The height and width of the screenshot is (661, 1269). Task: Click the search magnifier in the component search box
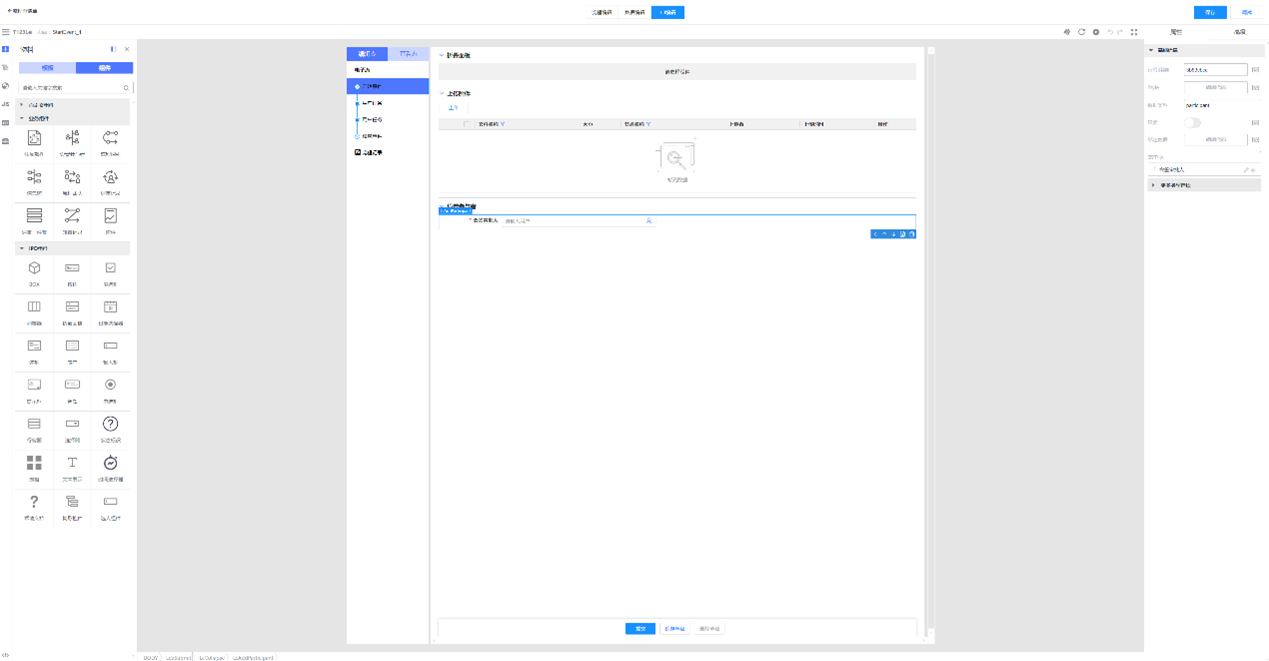pyautogui.click(x=126, y=88)
